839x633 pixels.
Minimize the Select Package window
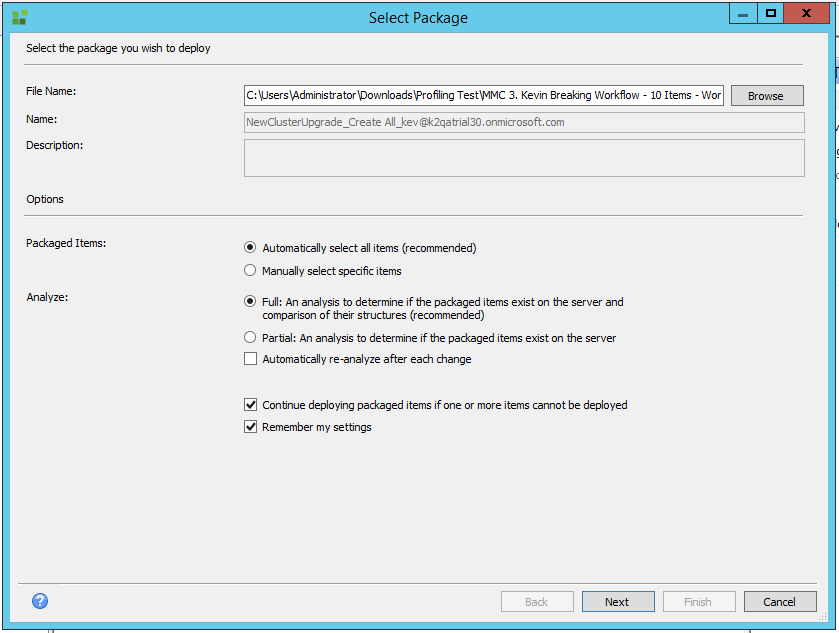tap(742, 13)
